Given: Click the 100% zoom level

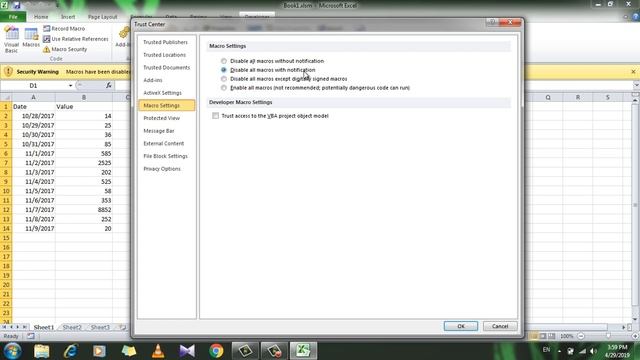Looking at the screenshot, I should pyautogui.click(x=567, y=336).
